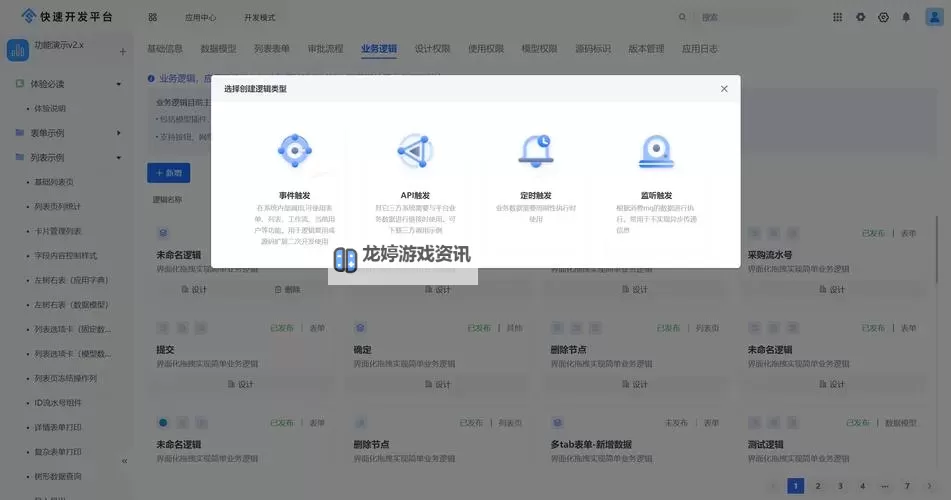Image resolution: width=951 pixels, height=500 pixels.
Task: Choose the API触发 trigger icon
Action: coord(415,151)
